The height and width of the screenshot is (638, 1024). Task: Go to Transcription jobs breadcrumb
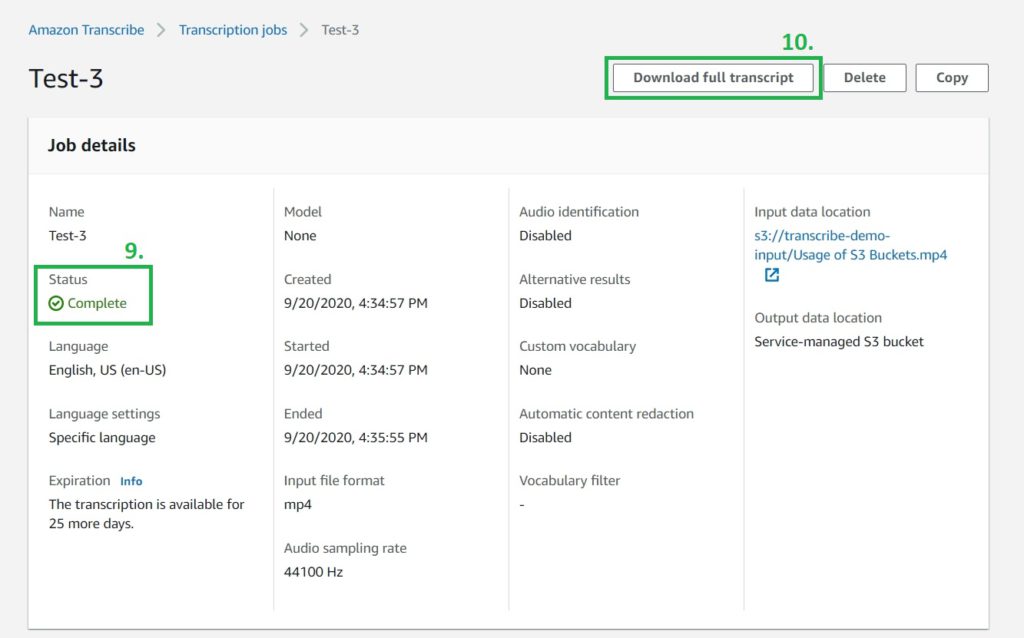coord(233,30)
